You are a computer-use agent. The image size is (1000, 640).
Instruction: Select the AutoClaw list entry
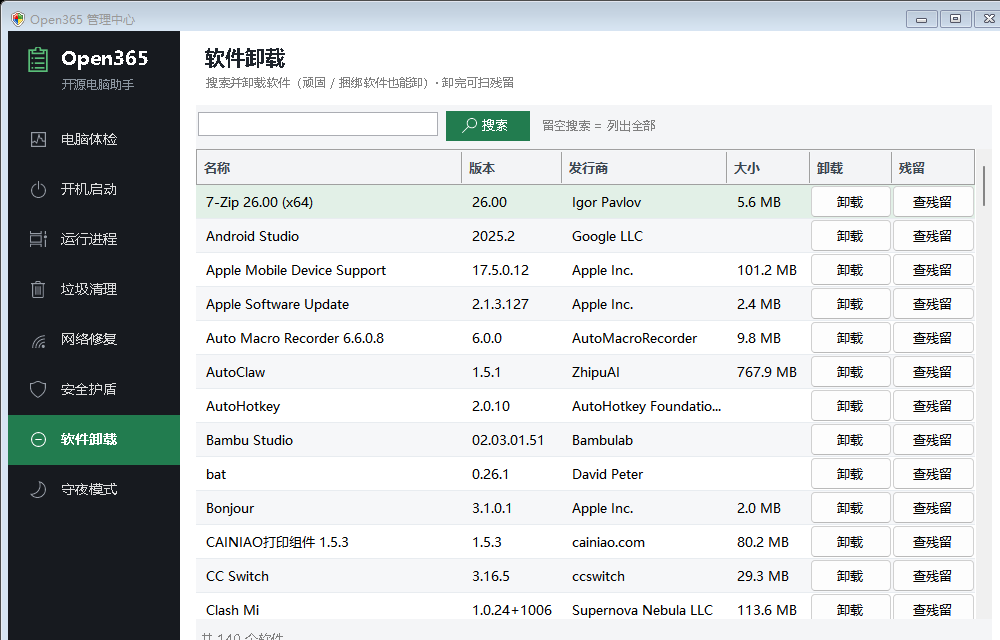pos(235,372)
